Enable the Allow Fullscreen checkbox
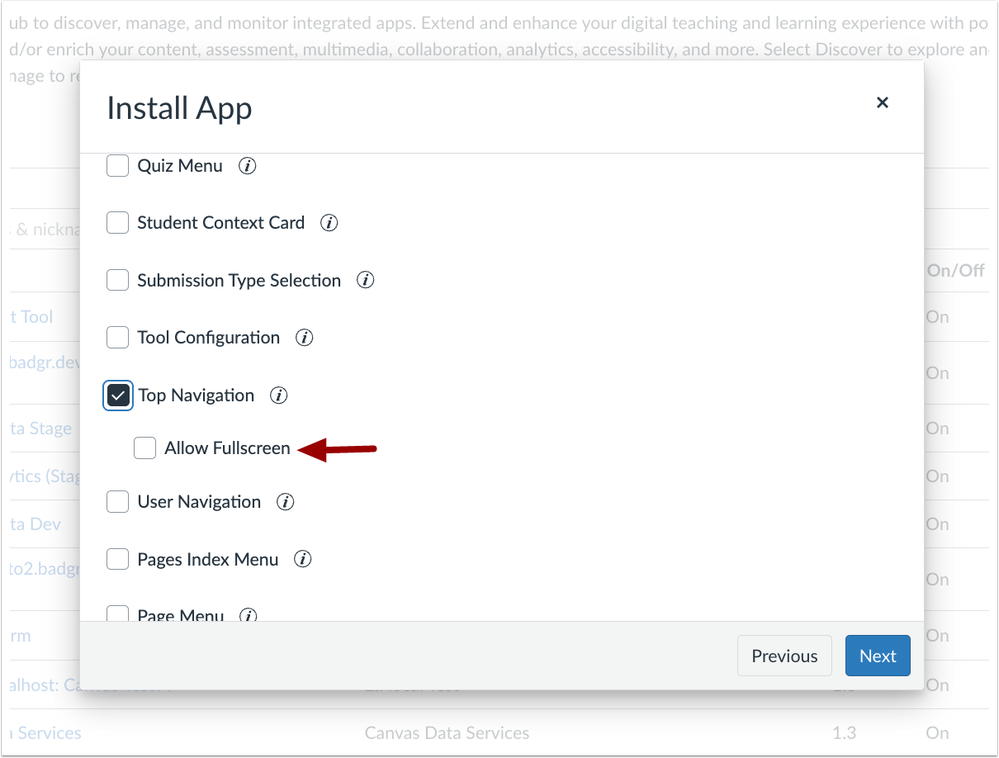This screenshot has height=758, width=999. pos(145,448)
